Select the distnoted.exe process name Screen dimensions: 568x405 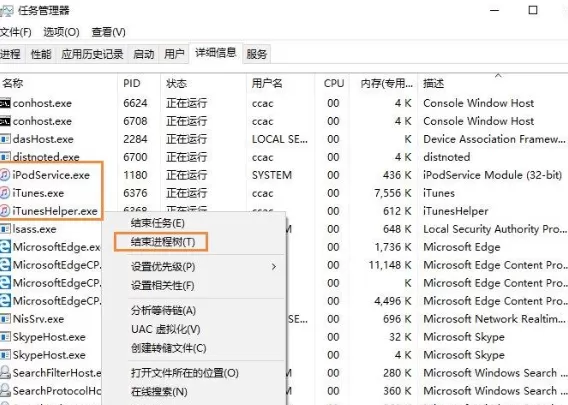46,157
